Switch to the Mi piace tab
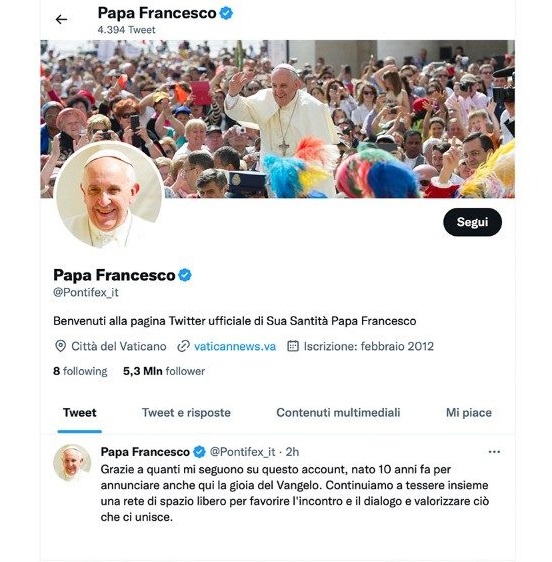 (468, 413)
